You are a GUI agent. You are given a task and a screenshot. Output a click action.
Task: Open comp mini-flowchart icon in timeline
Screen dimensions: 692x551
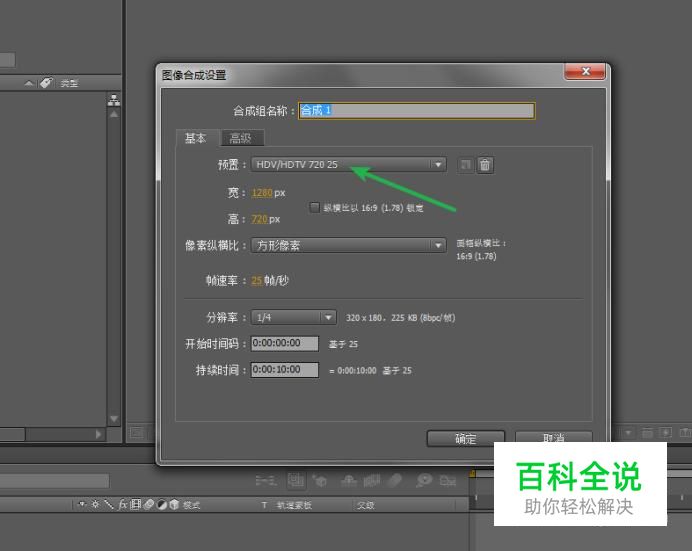(266, 480)
